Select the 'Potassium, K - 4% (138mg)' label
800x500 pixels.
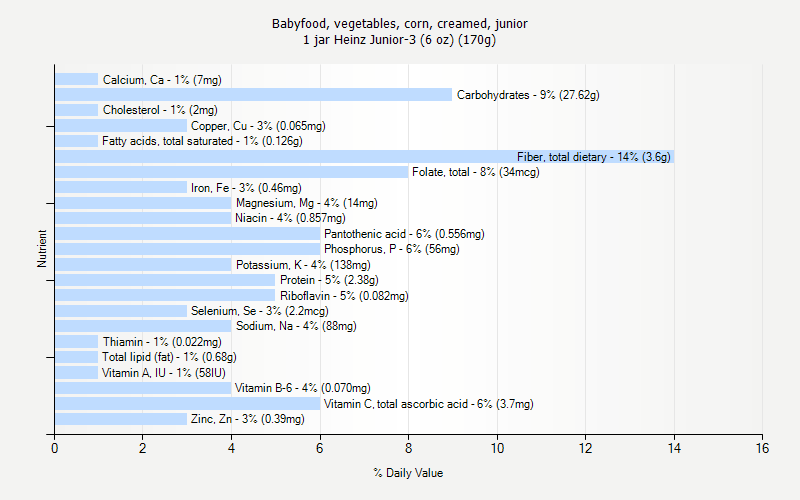click(303, 265)
